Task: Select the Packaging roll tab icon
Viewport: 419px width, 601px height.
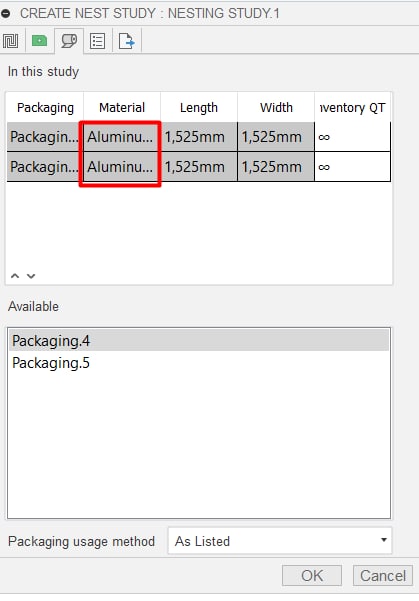Action: tap(69, 41)
